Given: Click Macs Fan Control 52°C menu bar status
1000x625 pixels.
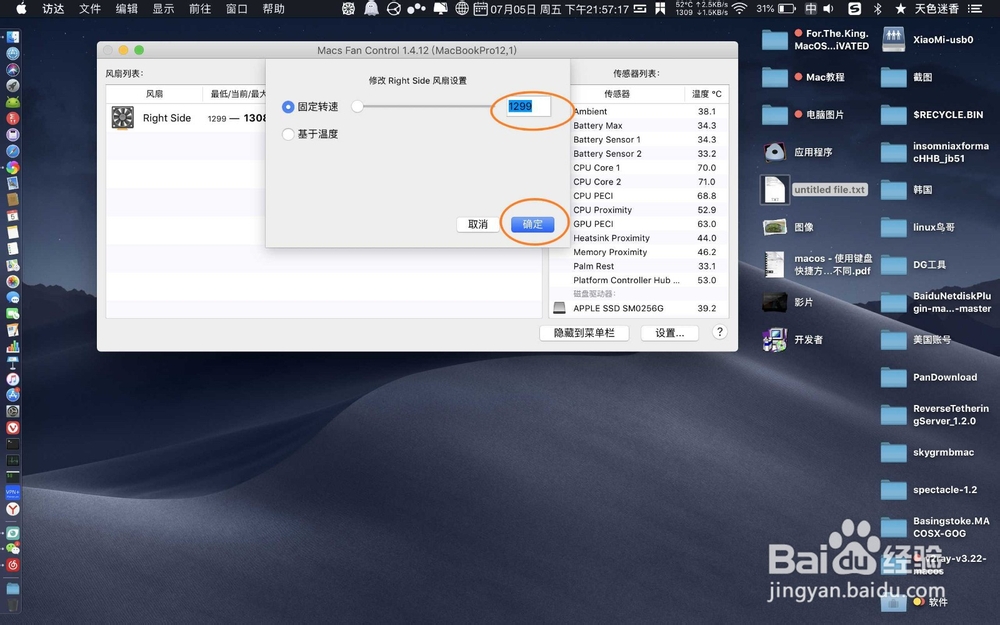Looking at the screenshot, I should [702, 9].
